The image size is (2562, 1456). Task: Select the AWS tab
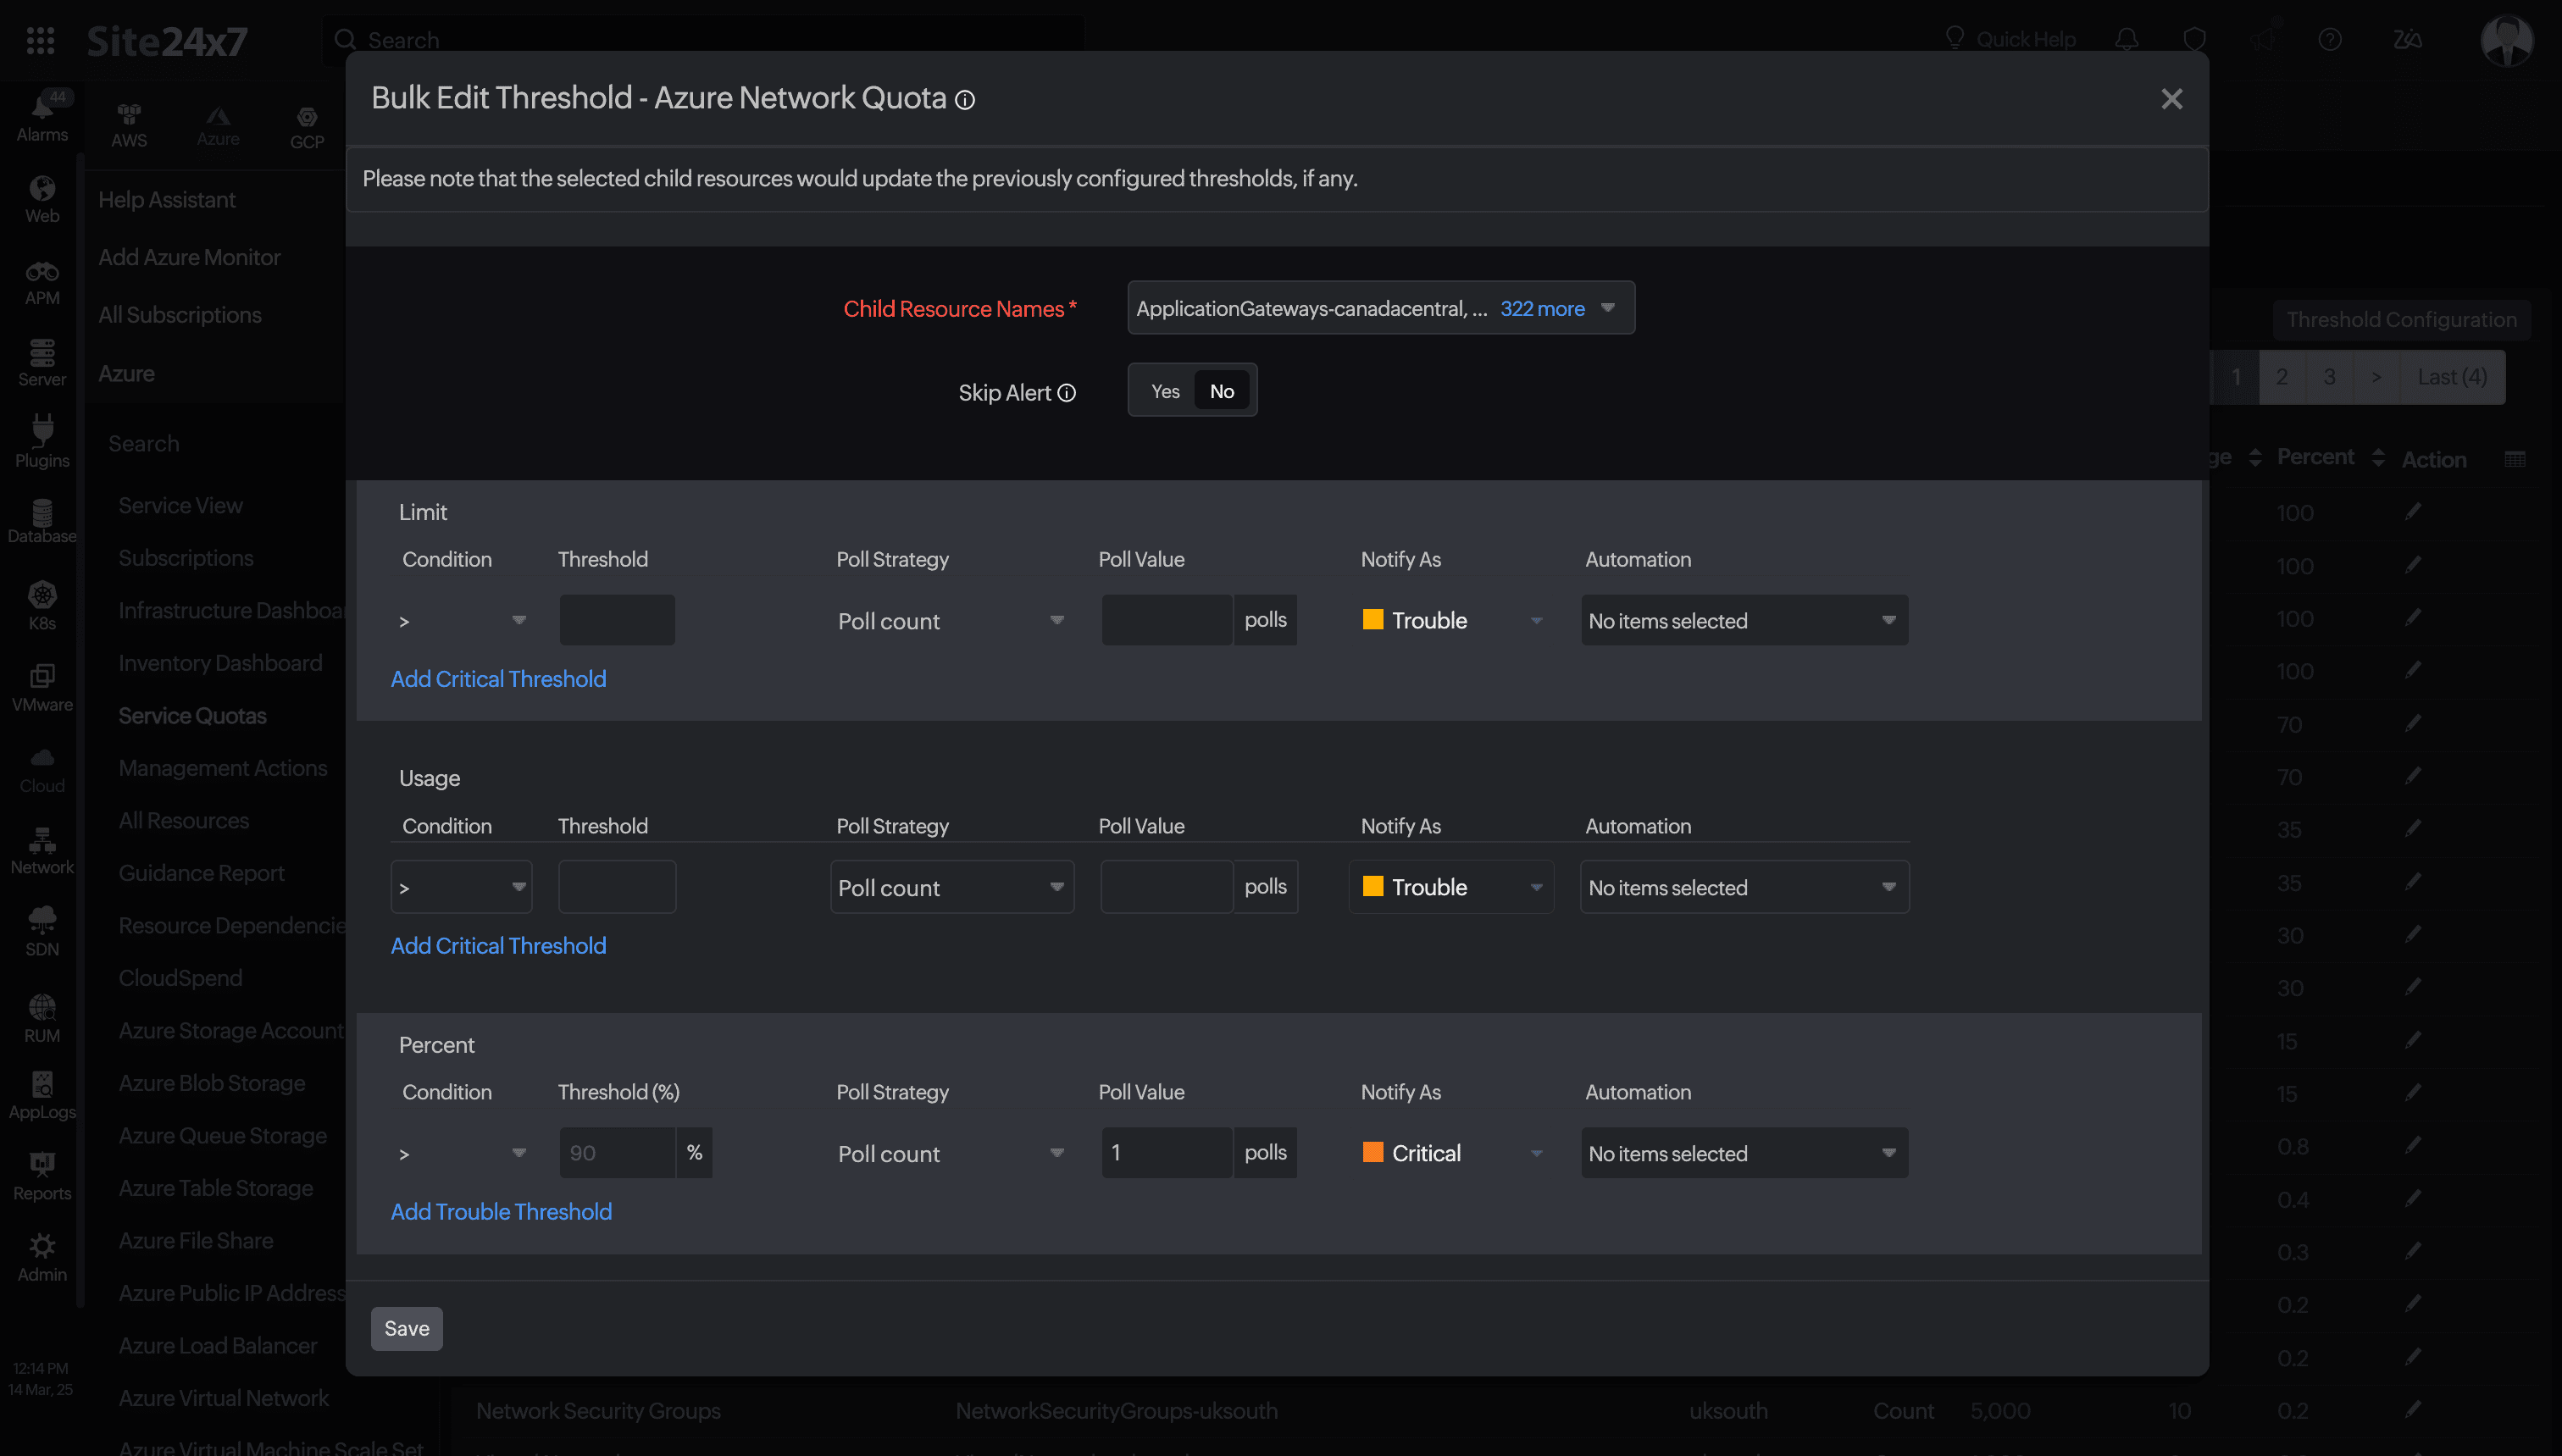pyautogui.click(x=129, y=126)
